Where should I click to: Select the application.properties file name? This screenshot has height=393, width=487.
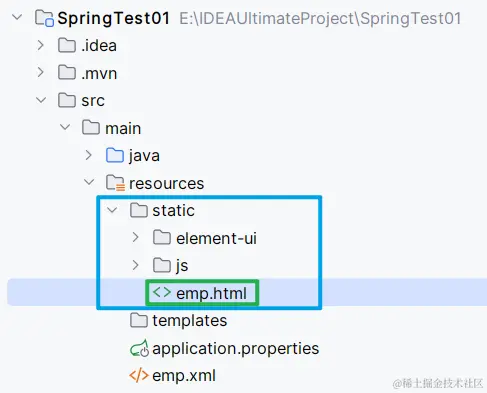click(x=236, y=349)
